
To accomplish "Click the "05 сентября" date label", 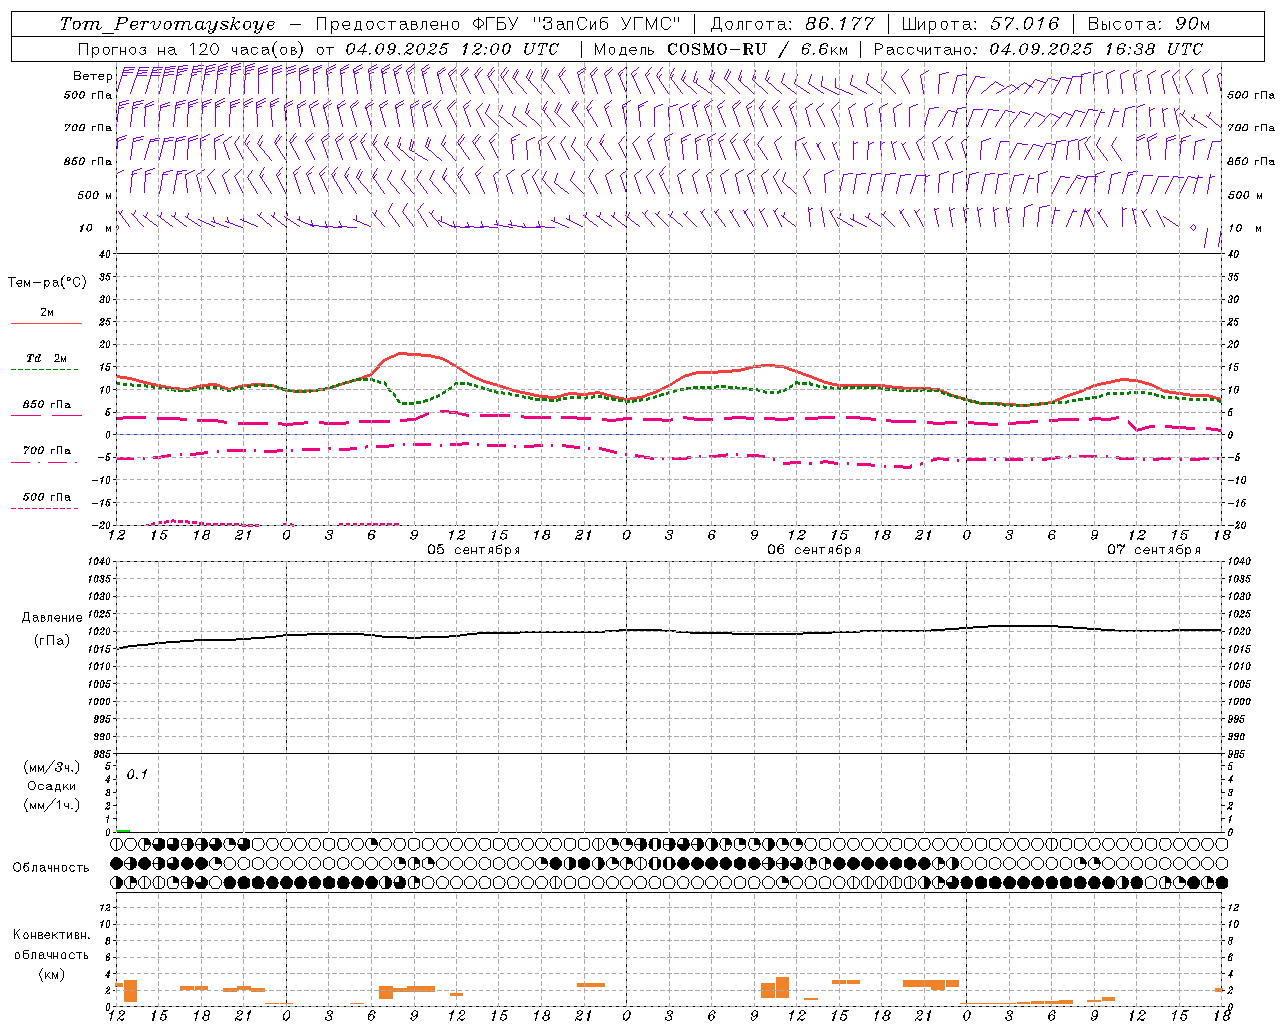I will pyautogui.click(x=474, y=550).
